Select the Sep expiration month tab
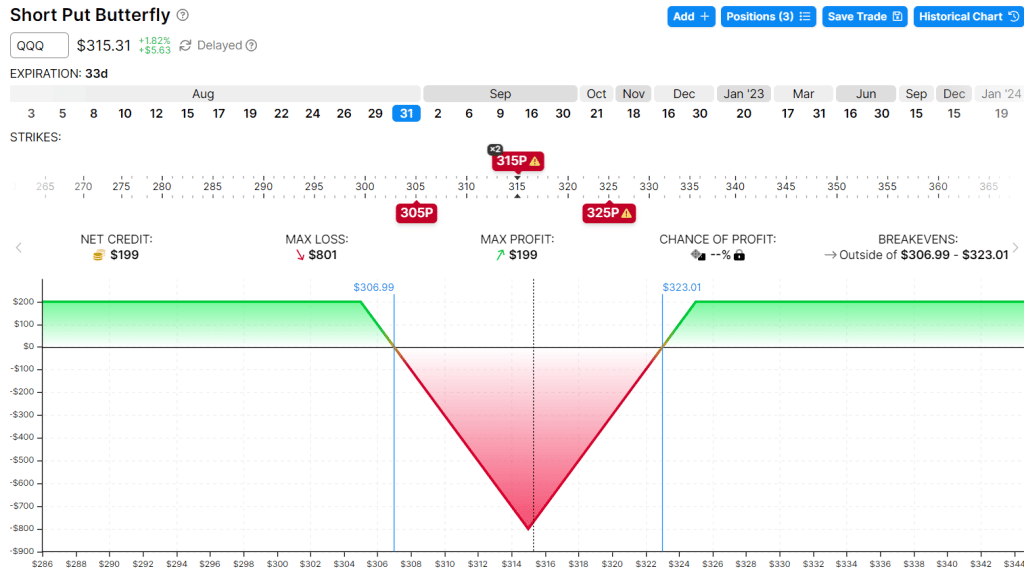The width and height of the screenshot is (1024, 575). point(500,94)
